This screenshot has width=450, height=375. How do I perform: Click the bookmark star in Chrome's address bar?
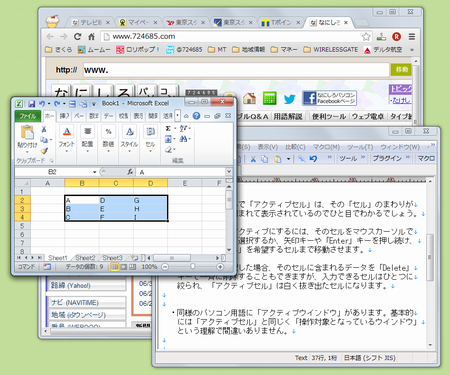pos(366,37)
